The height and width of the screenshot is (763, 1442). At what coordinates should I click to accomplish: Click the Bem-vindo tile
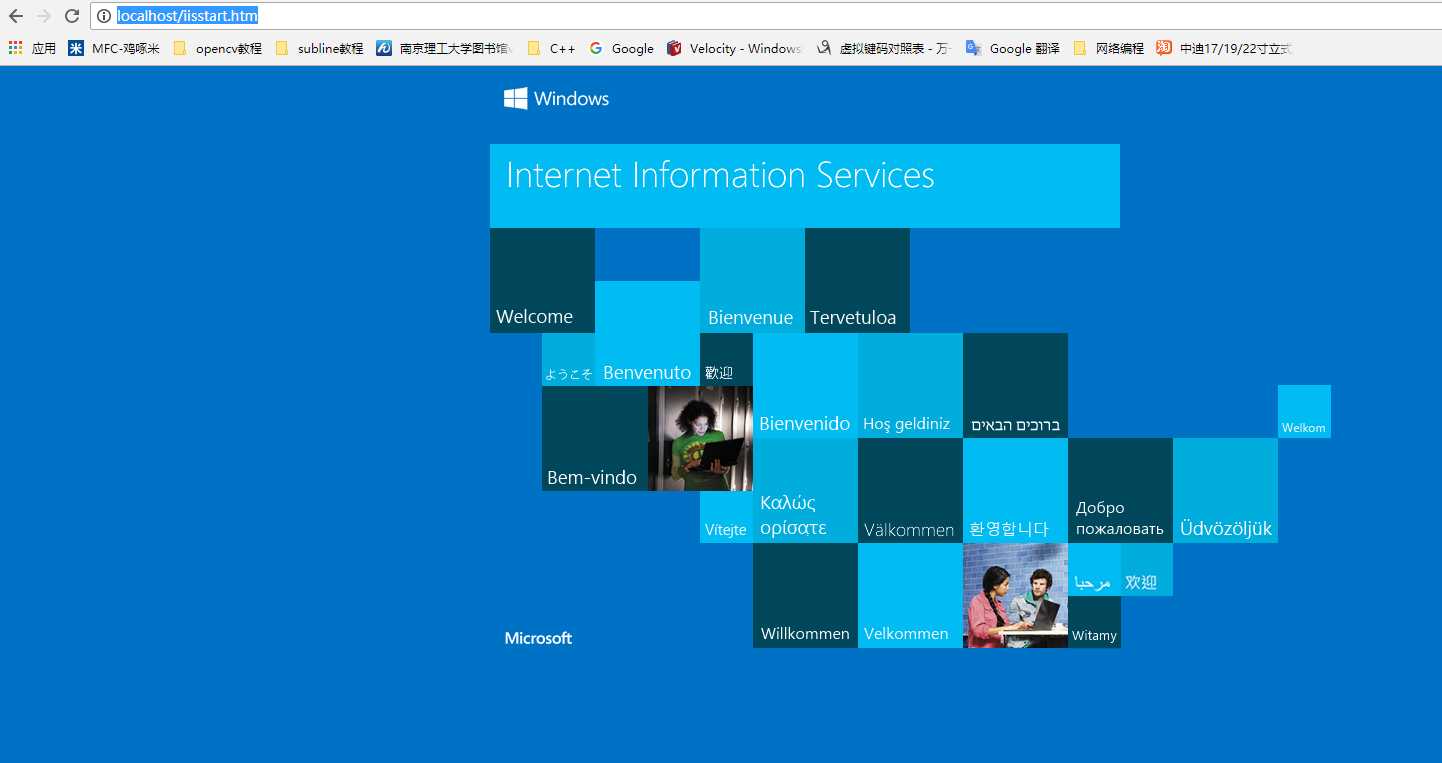point(595,438)
